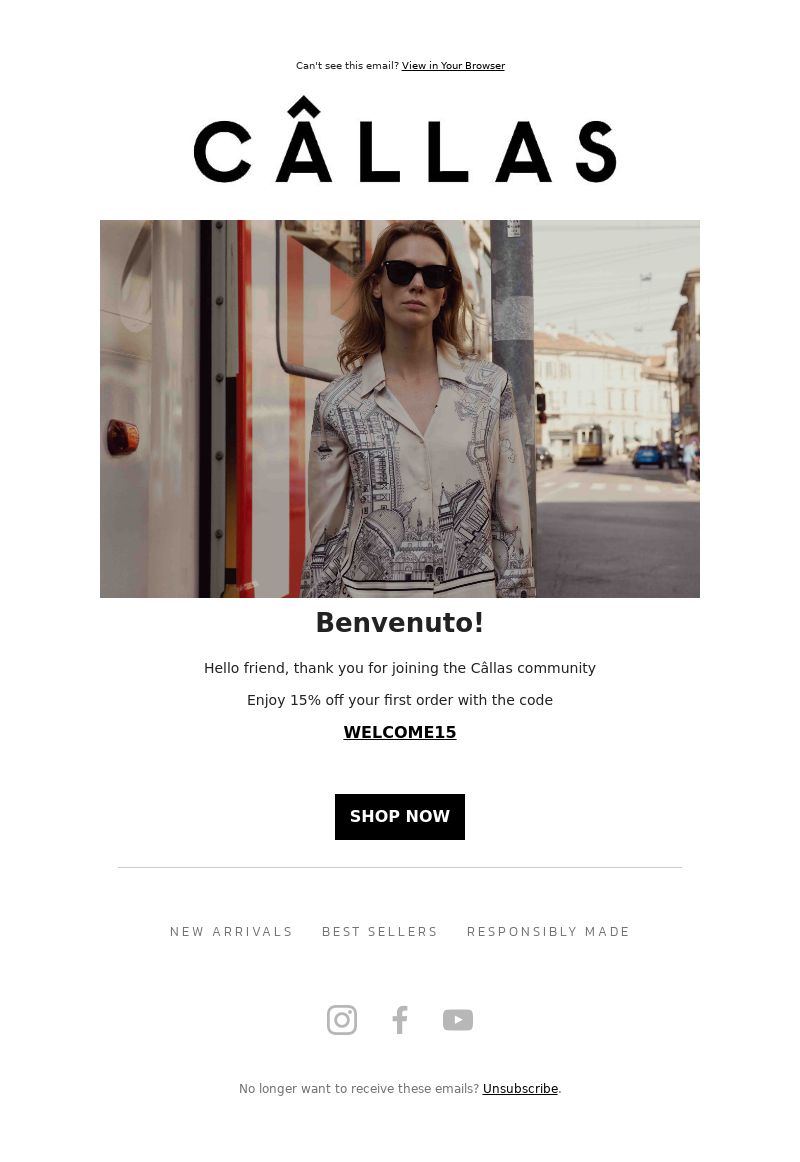Click the model's sunglasses in the photo

point(417,274)
